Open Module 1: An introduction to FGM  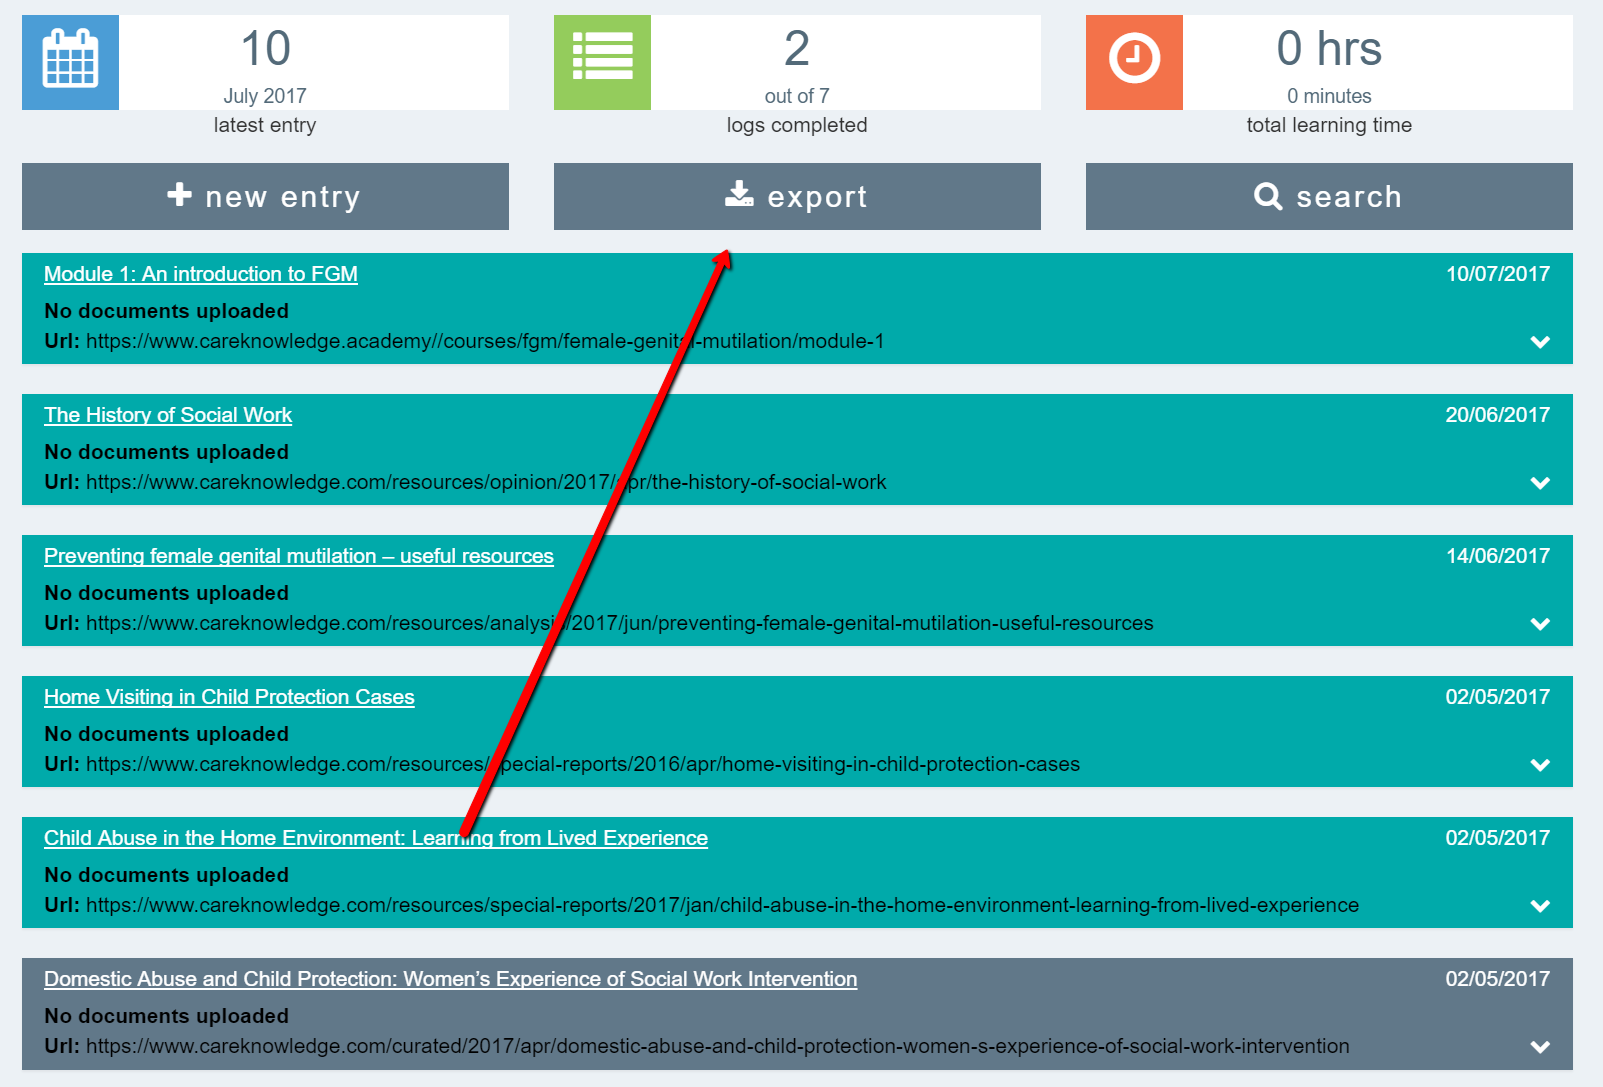[201, 274]
